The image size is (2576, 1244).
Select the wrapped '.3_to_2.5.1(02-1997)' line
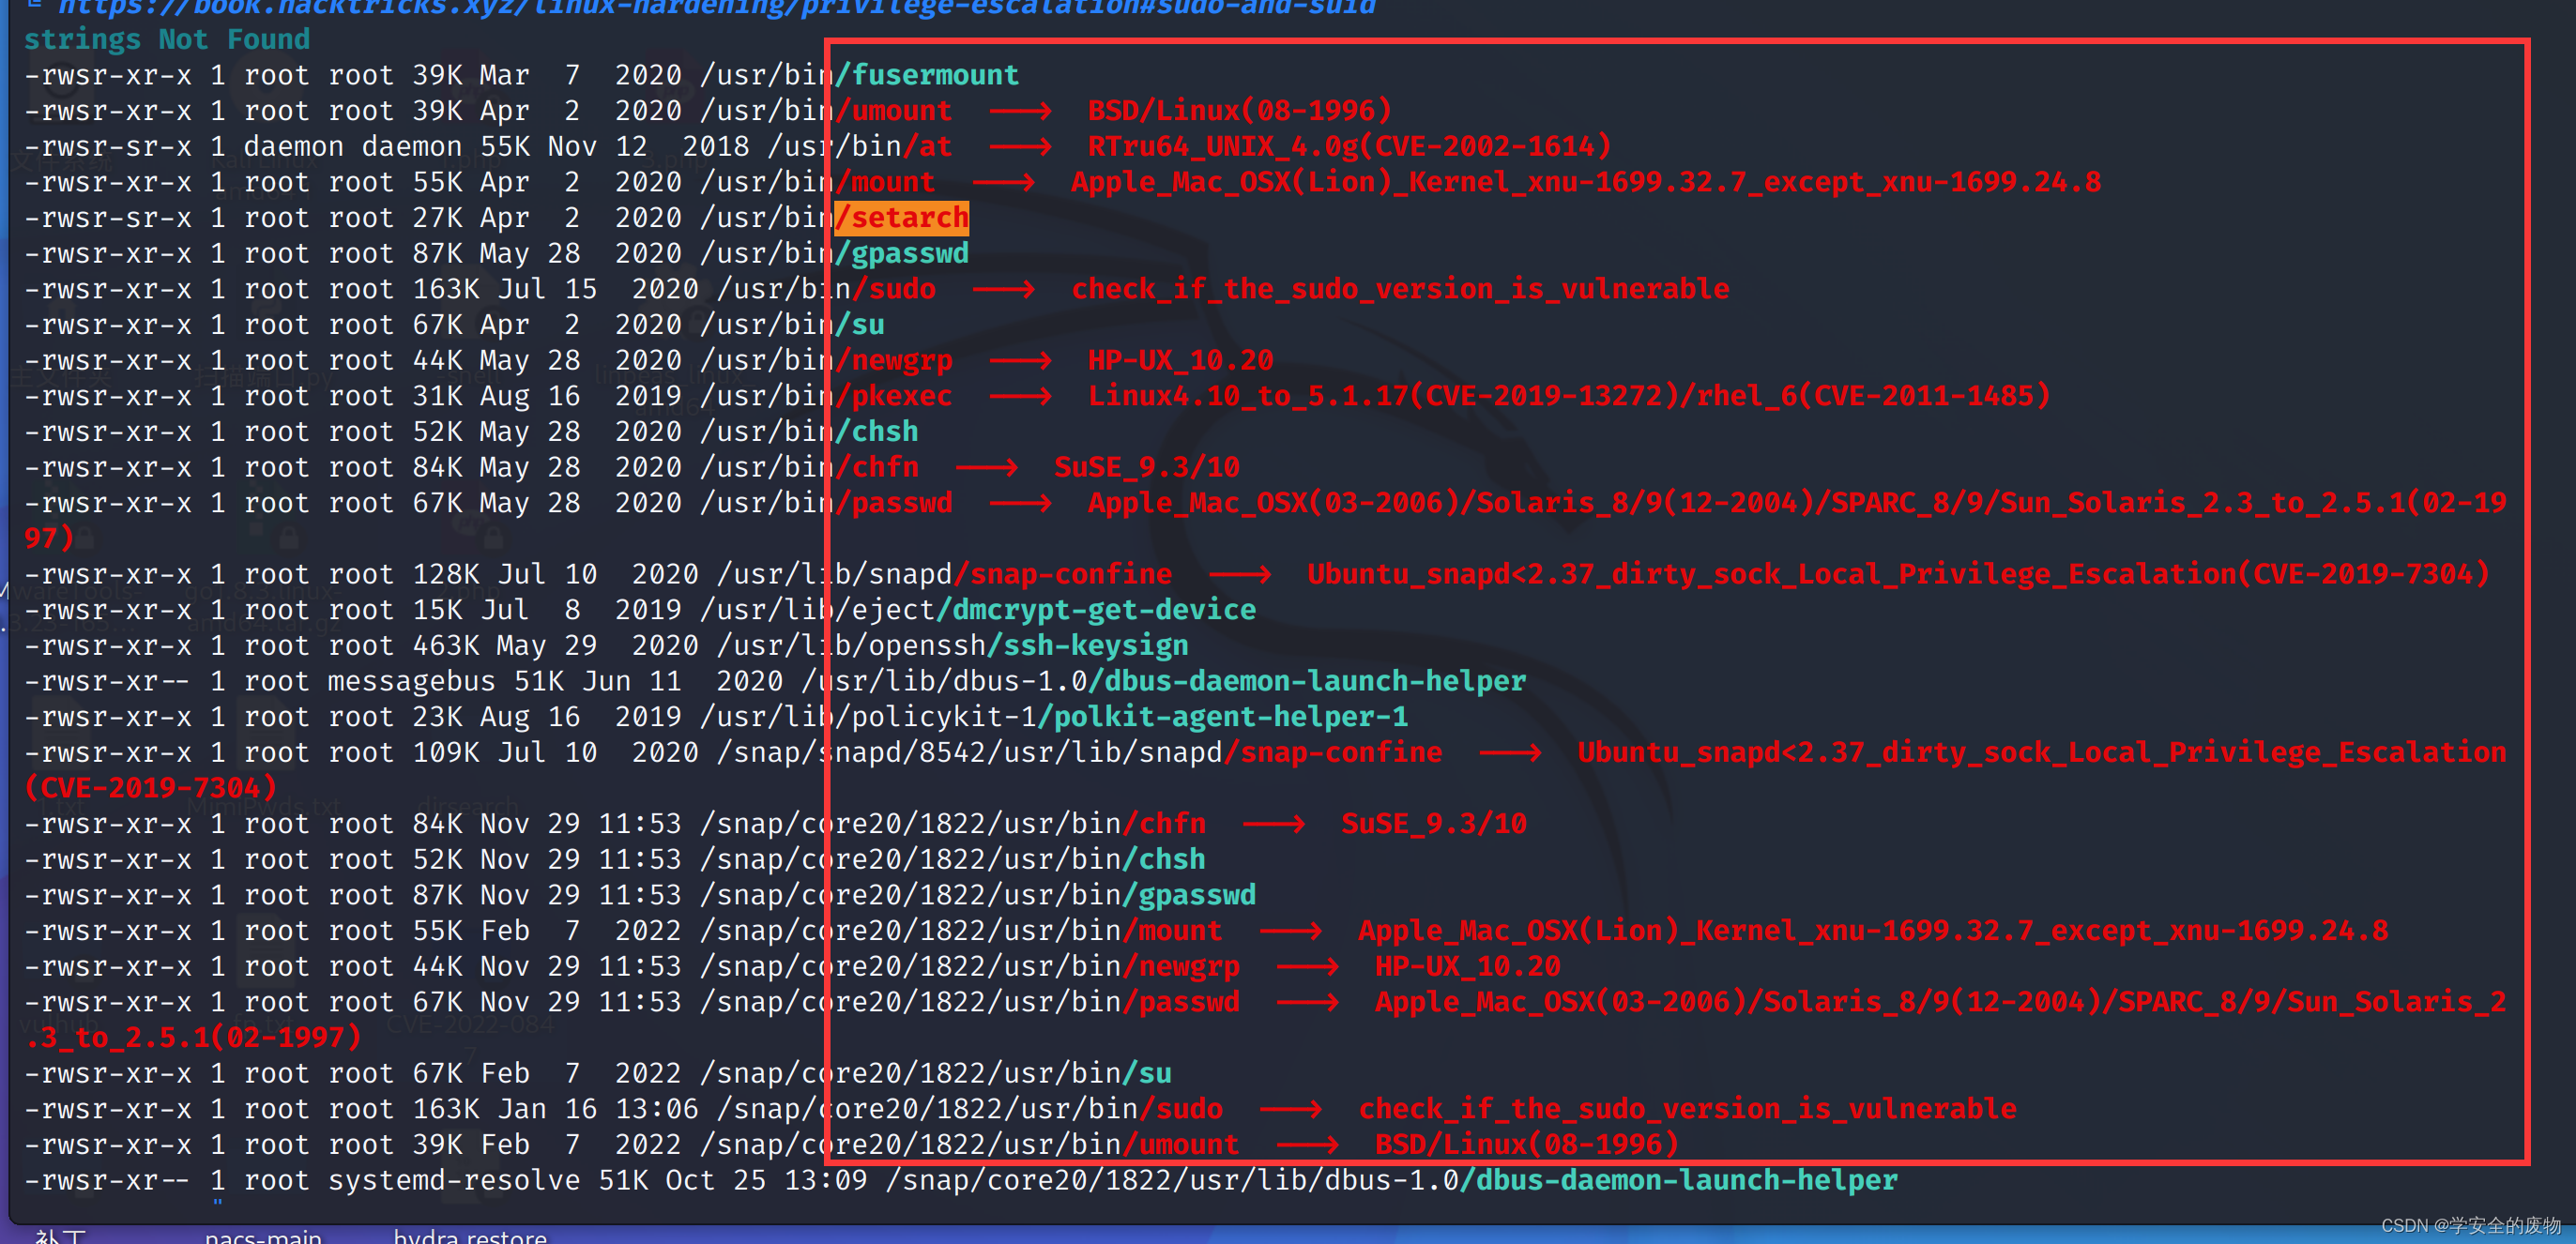(x=192, y=1039)
